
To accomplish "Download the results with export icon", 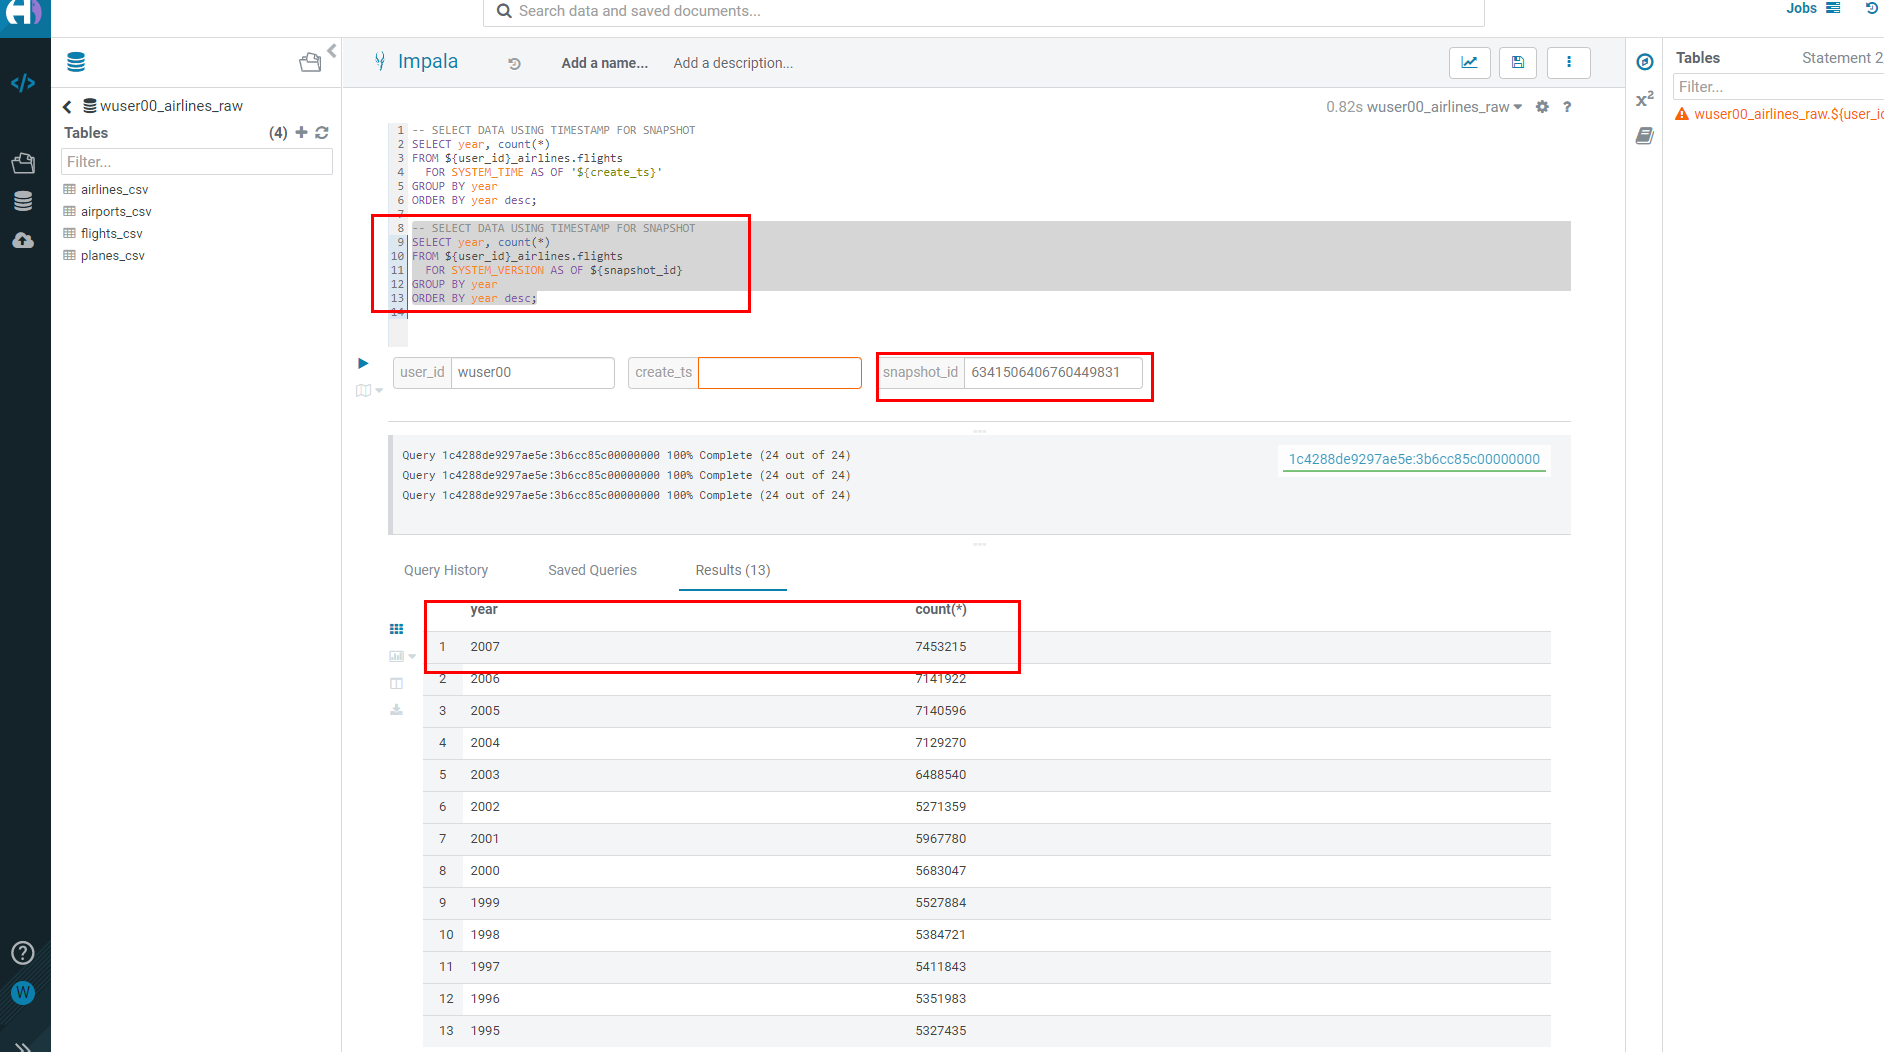I will [x=396, y=709].
